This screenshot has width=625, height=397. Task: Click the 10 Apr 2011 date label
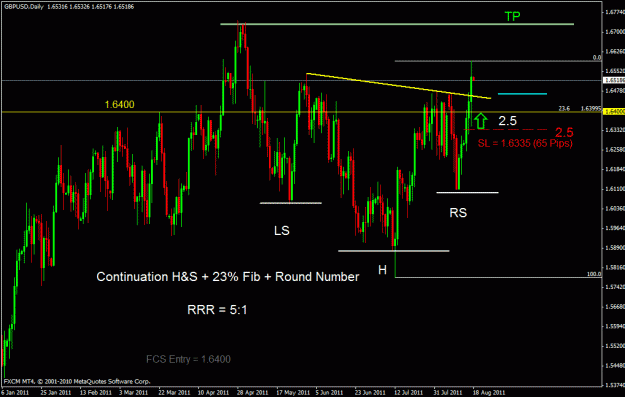tap(213, 393)
